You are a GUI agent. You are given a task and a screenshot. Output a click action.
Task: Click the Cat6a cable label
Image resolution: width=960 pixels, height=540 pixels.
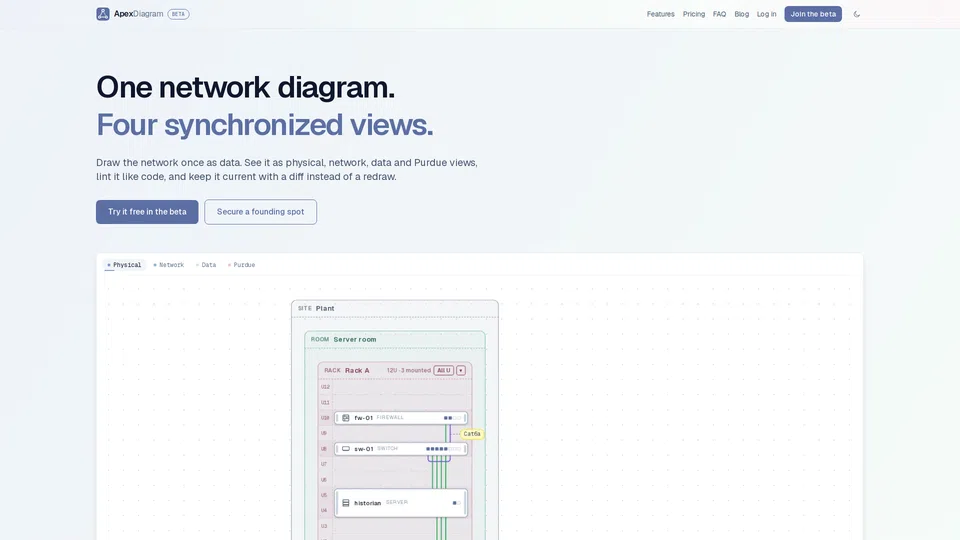[472, 433]
